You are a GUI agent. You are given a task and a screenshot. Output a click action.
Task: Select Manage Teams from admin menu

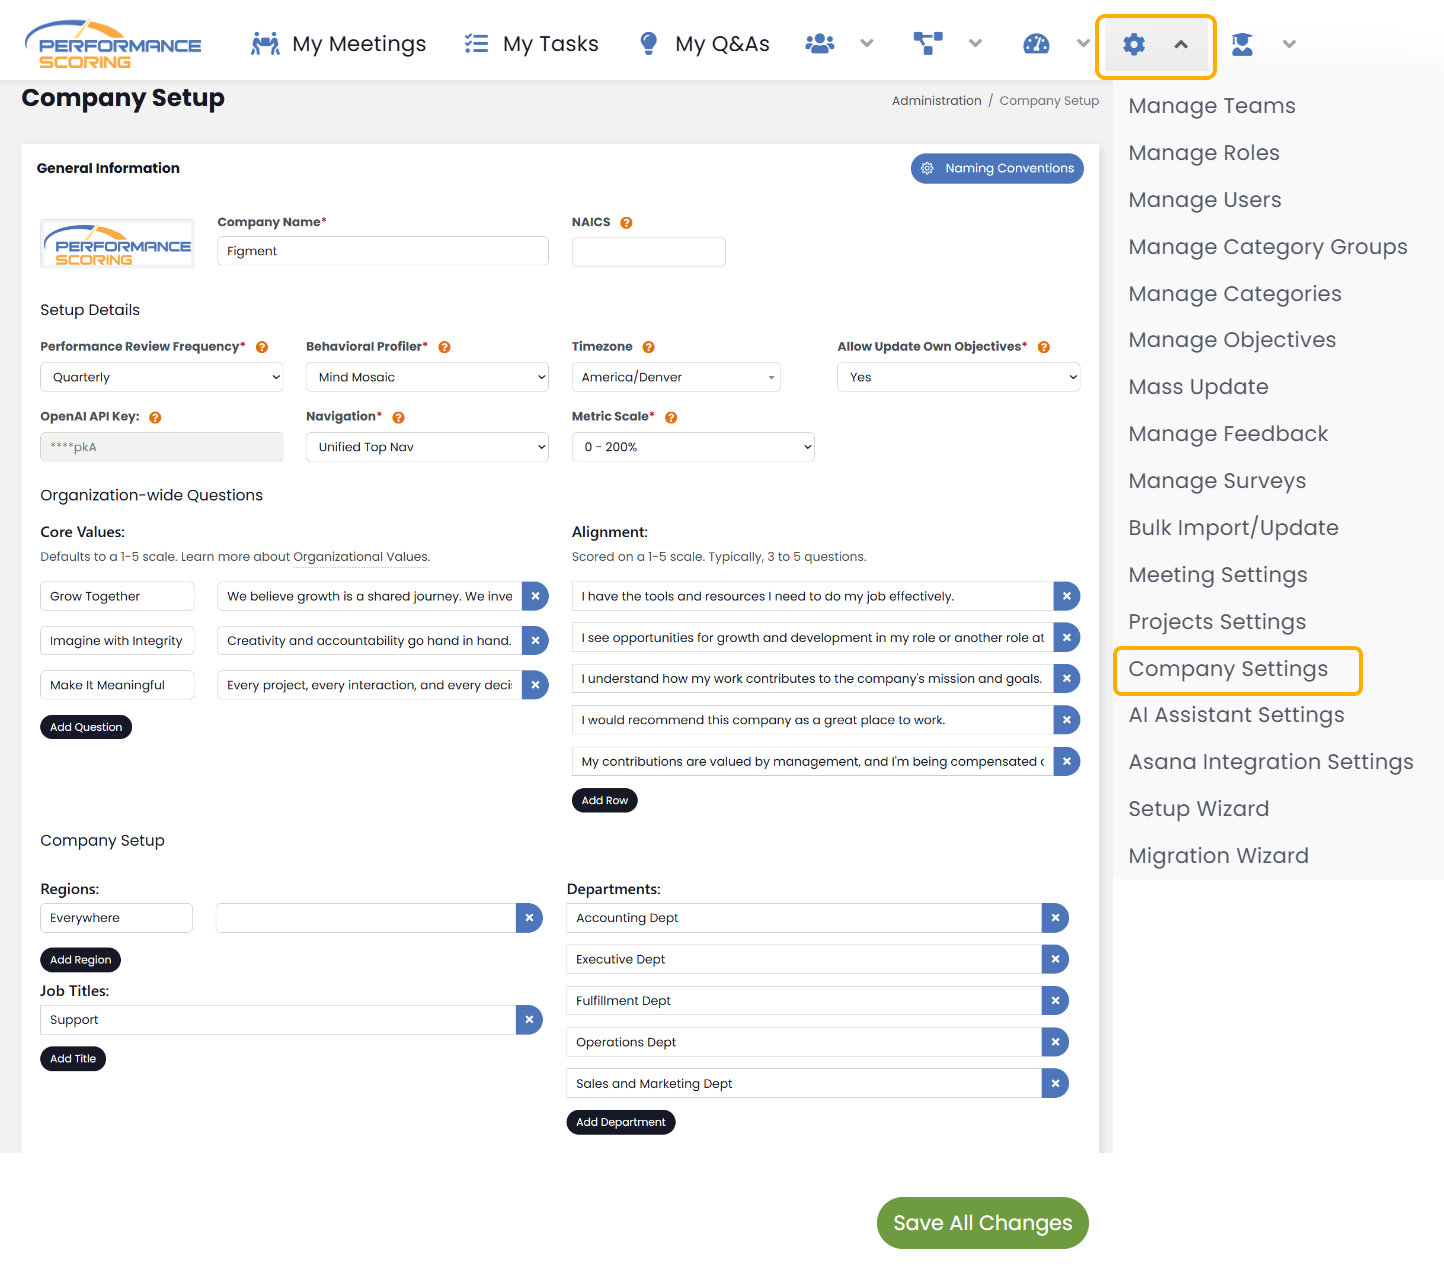(x=1211, y=106)
